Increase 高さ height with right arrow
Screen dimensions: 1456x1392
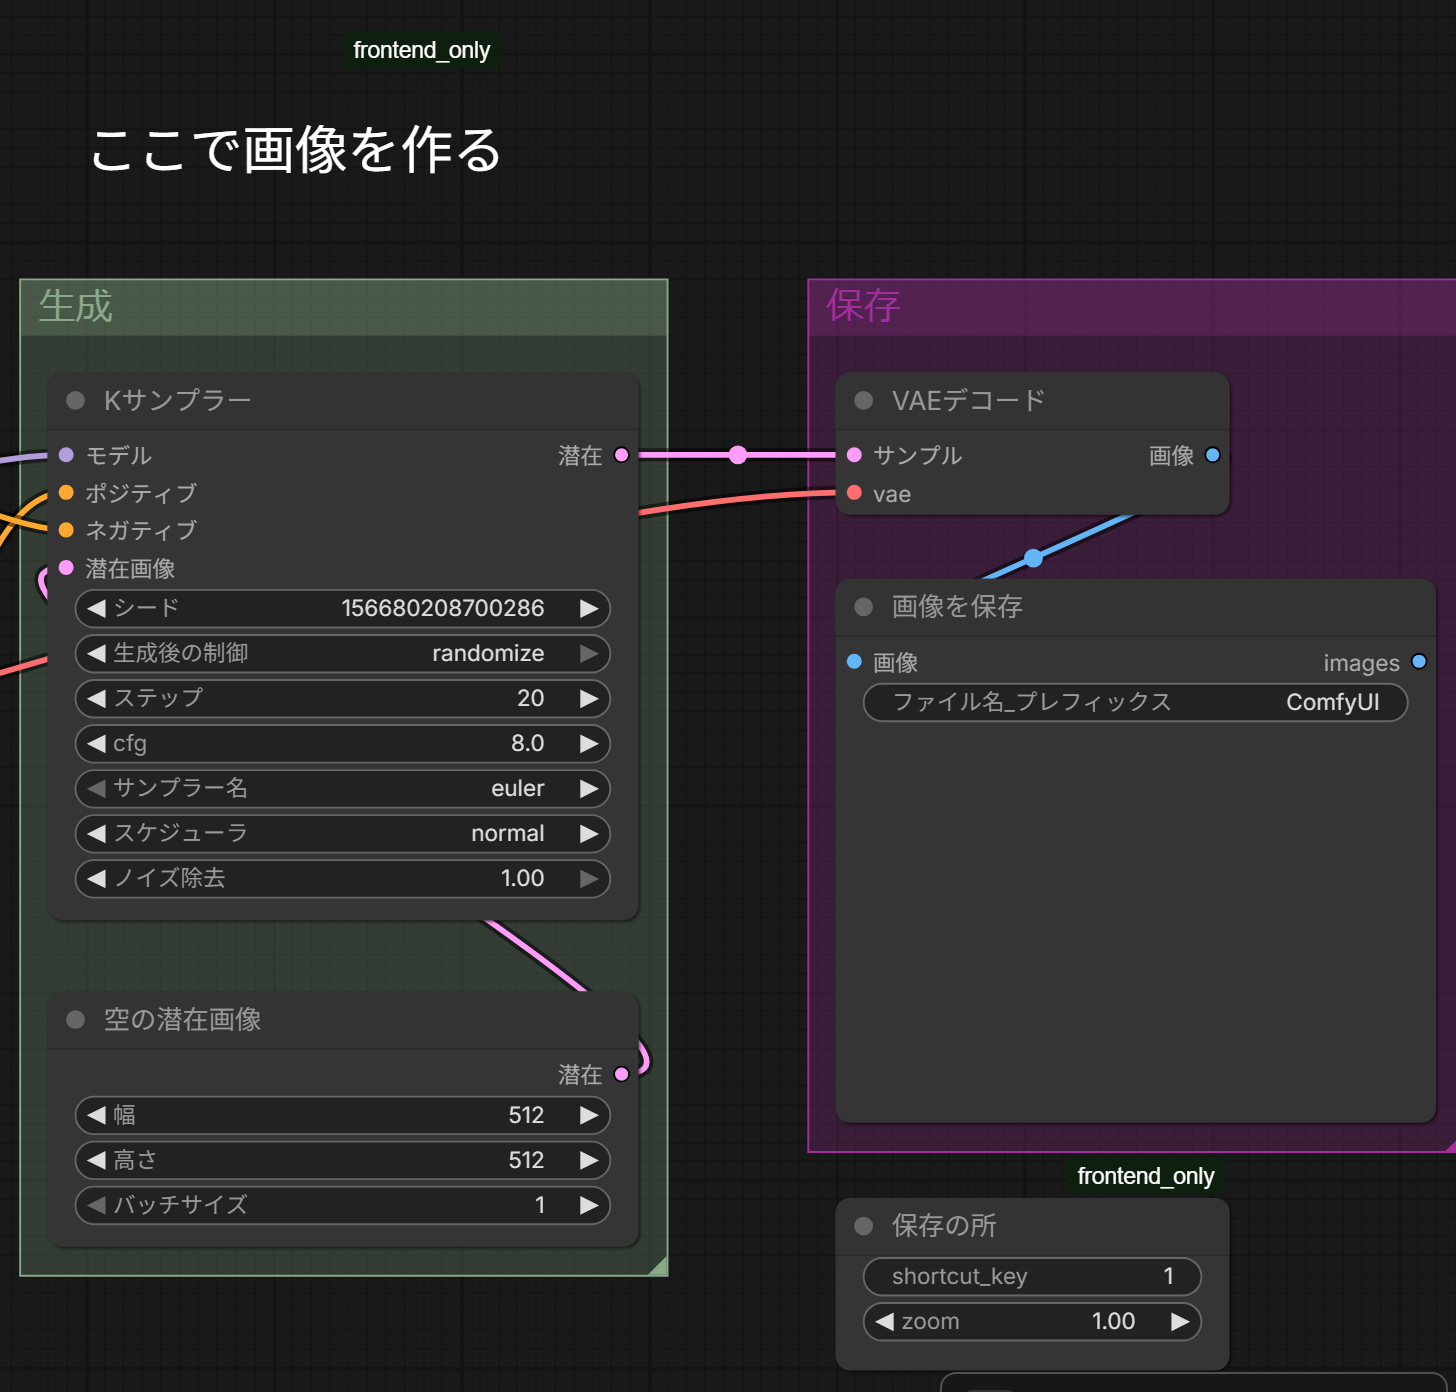(x=589, y=1161)
